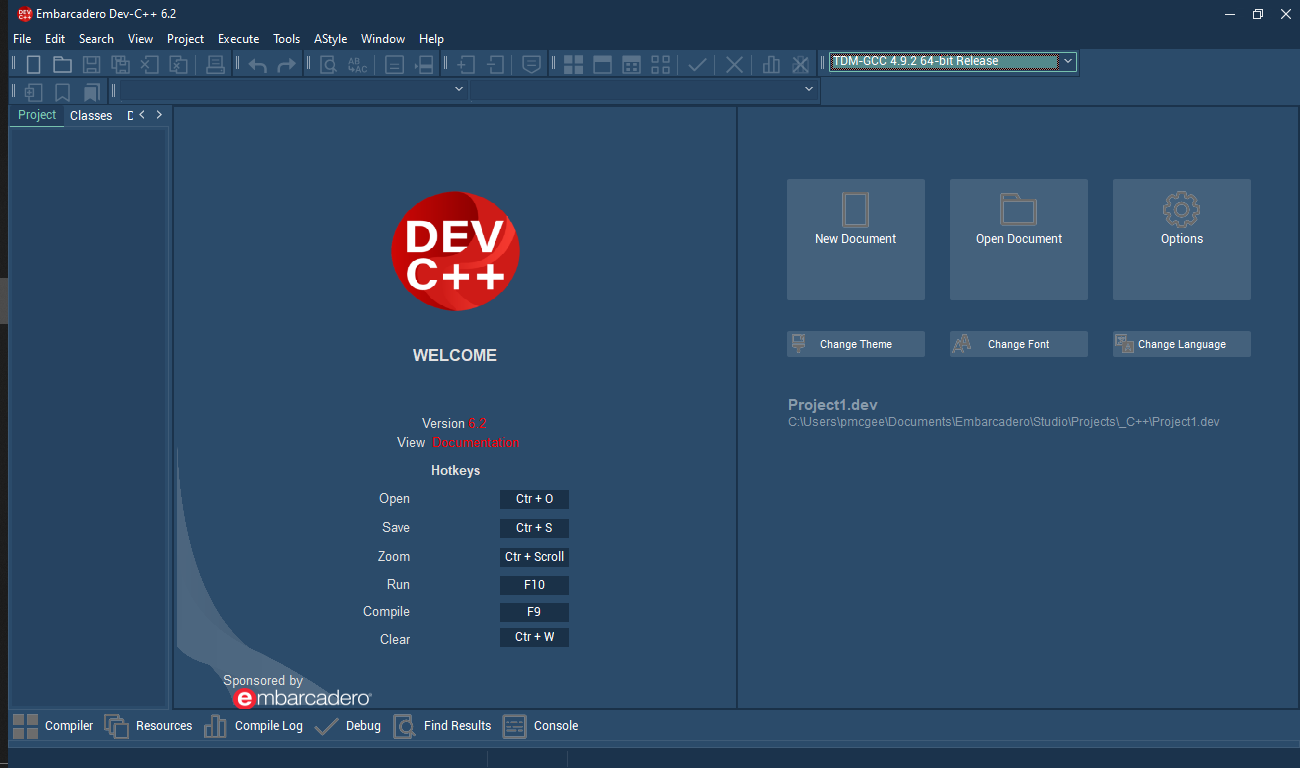Click the Save All toolbar icon
The width and height of the screenshot is (1300, 771).
(121, 65)
